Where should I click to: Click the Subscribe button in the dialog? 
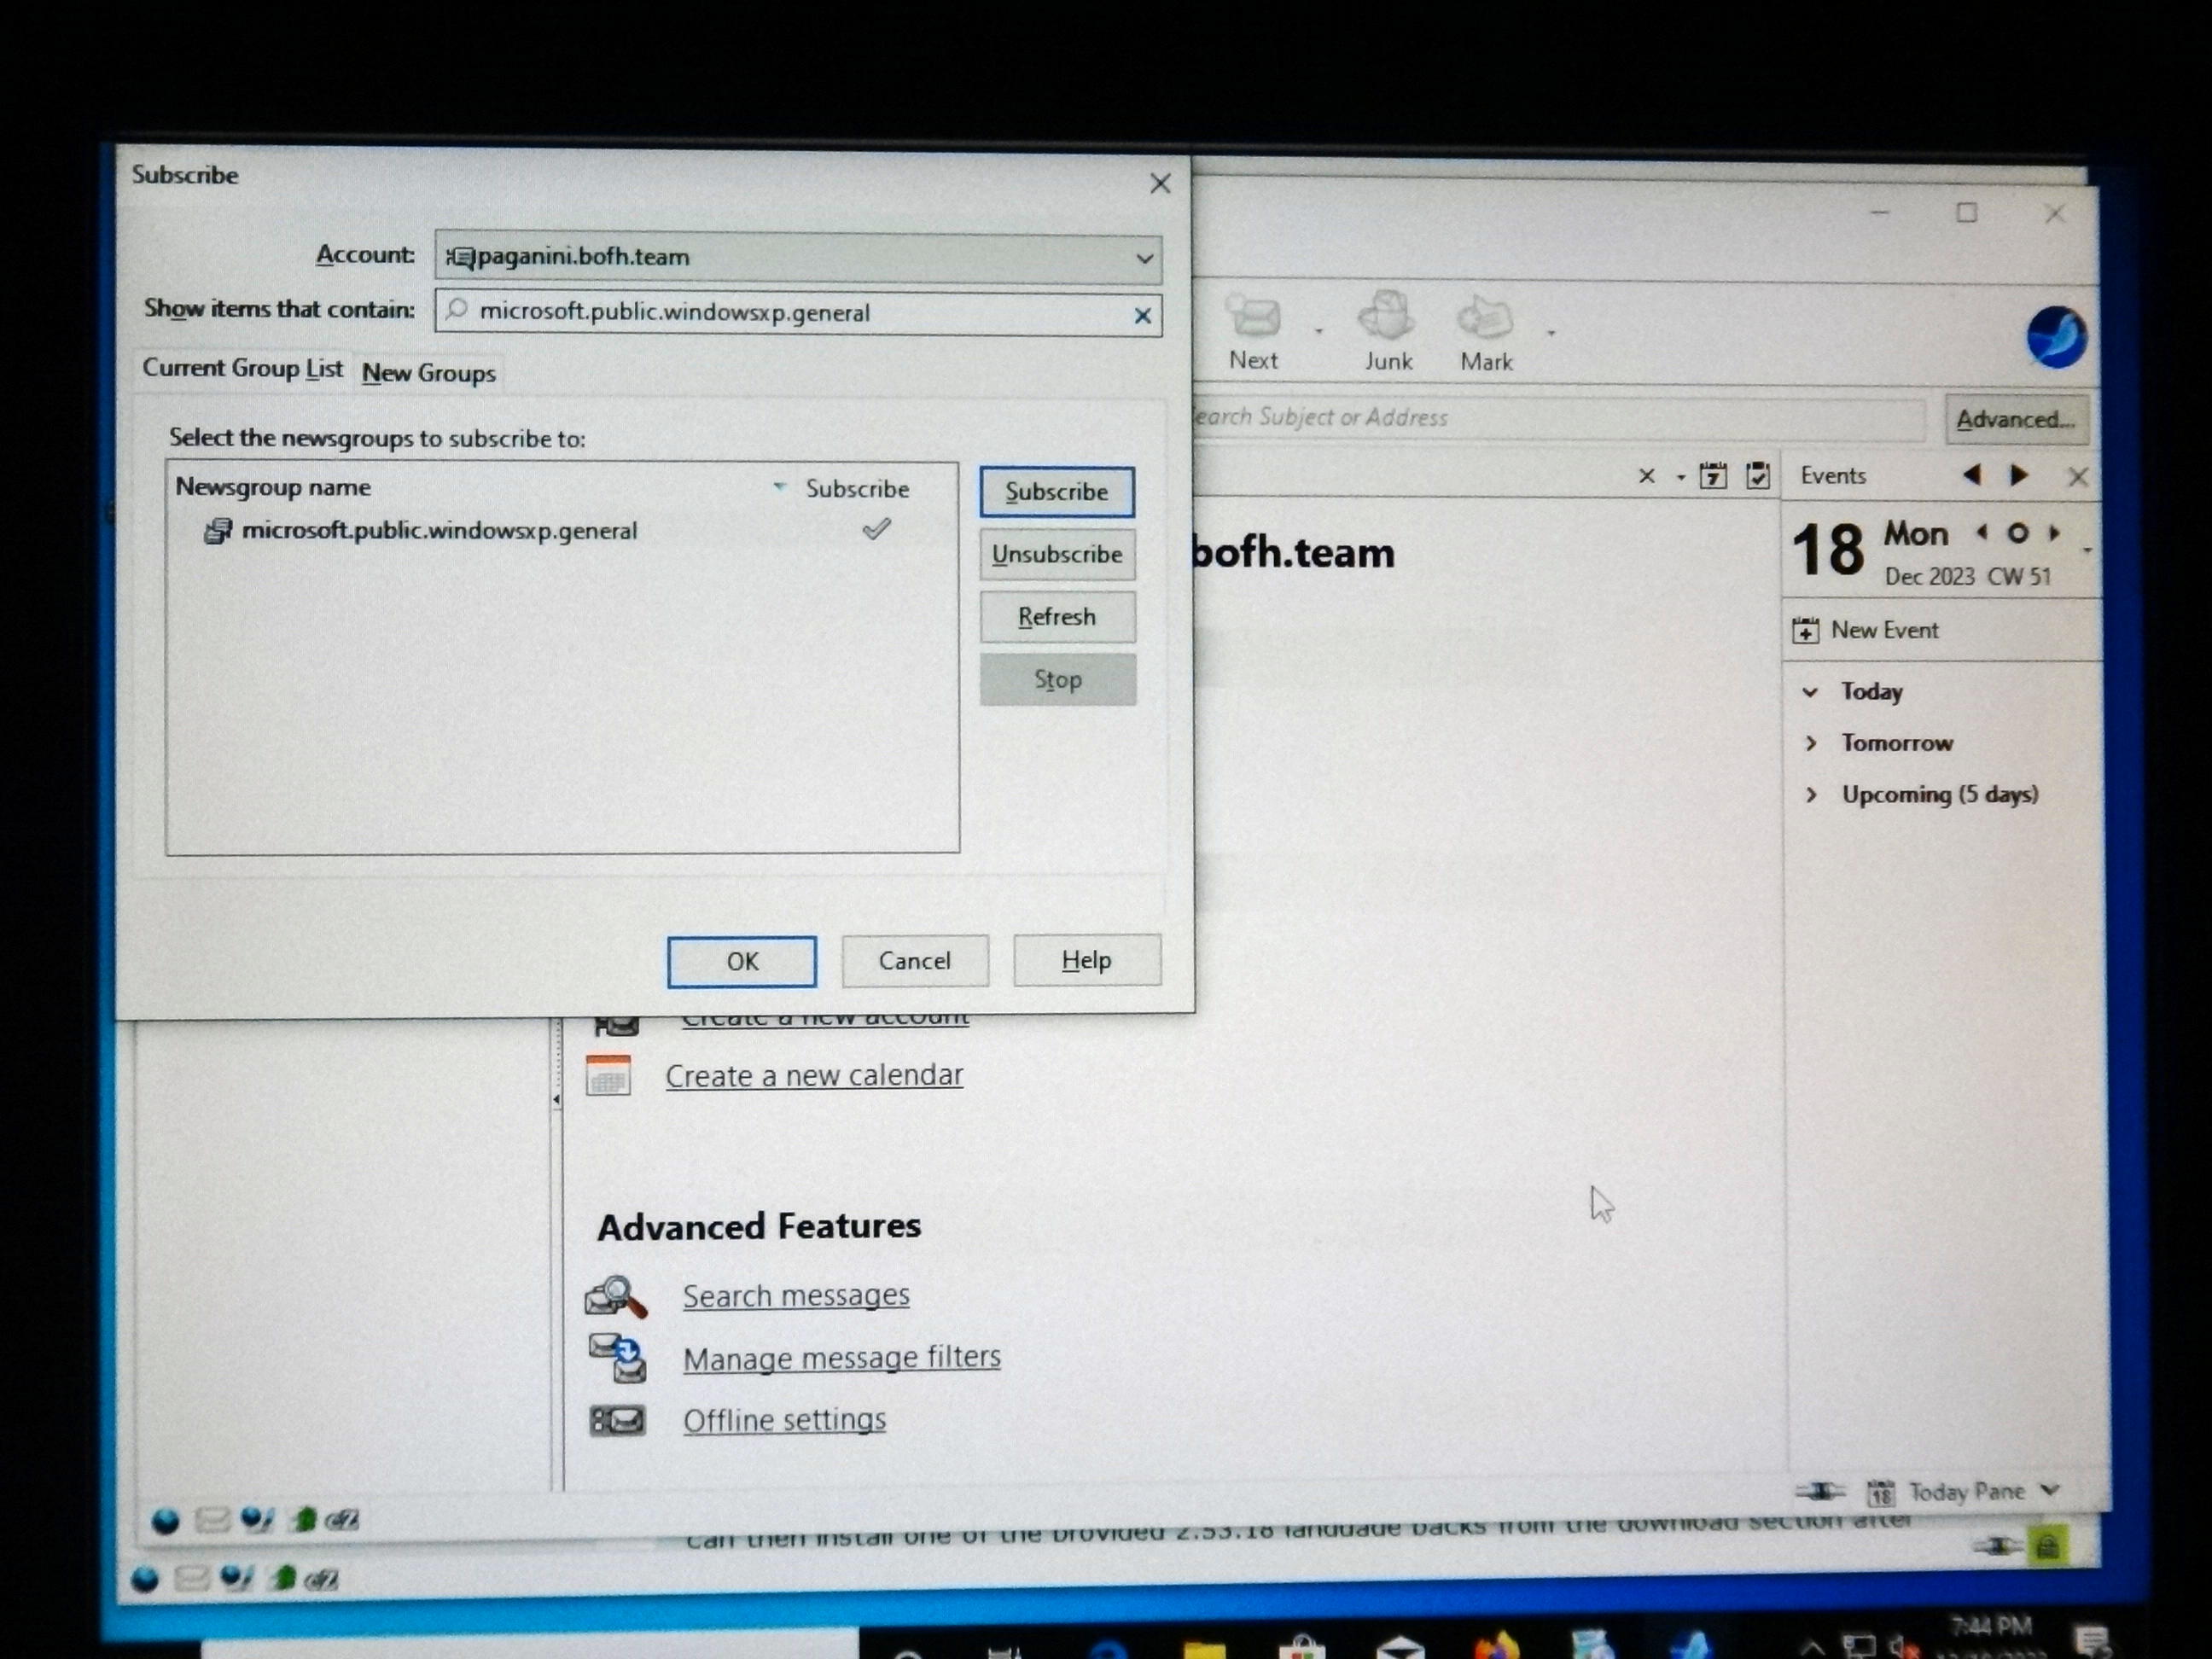point(1057,492)
